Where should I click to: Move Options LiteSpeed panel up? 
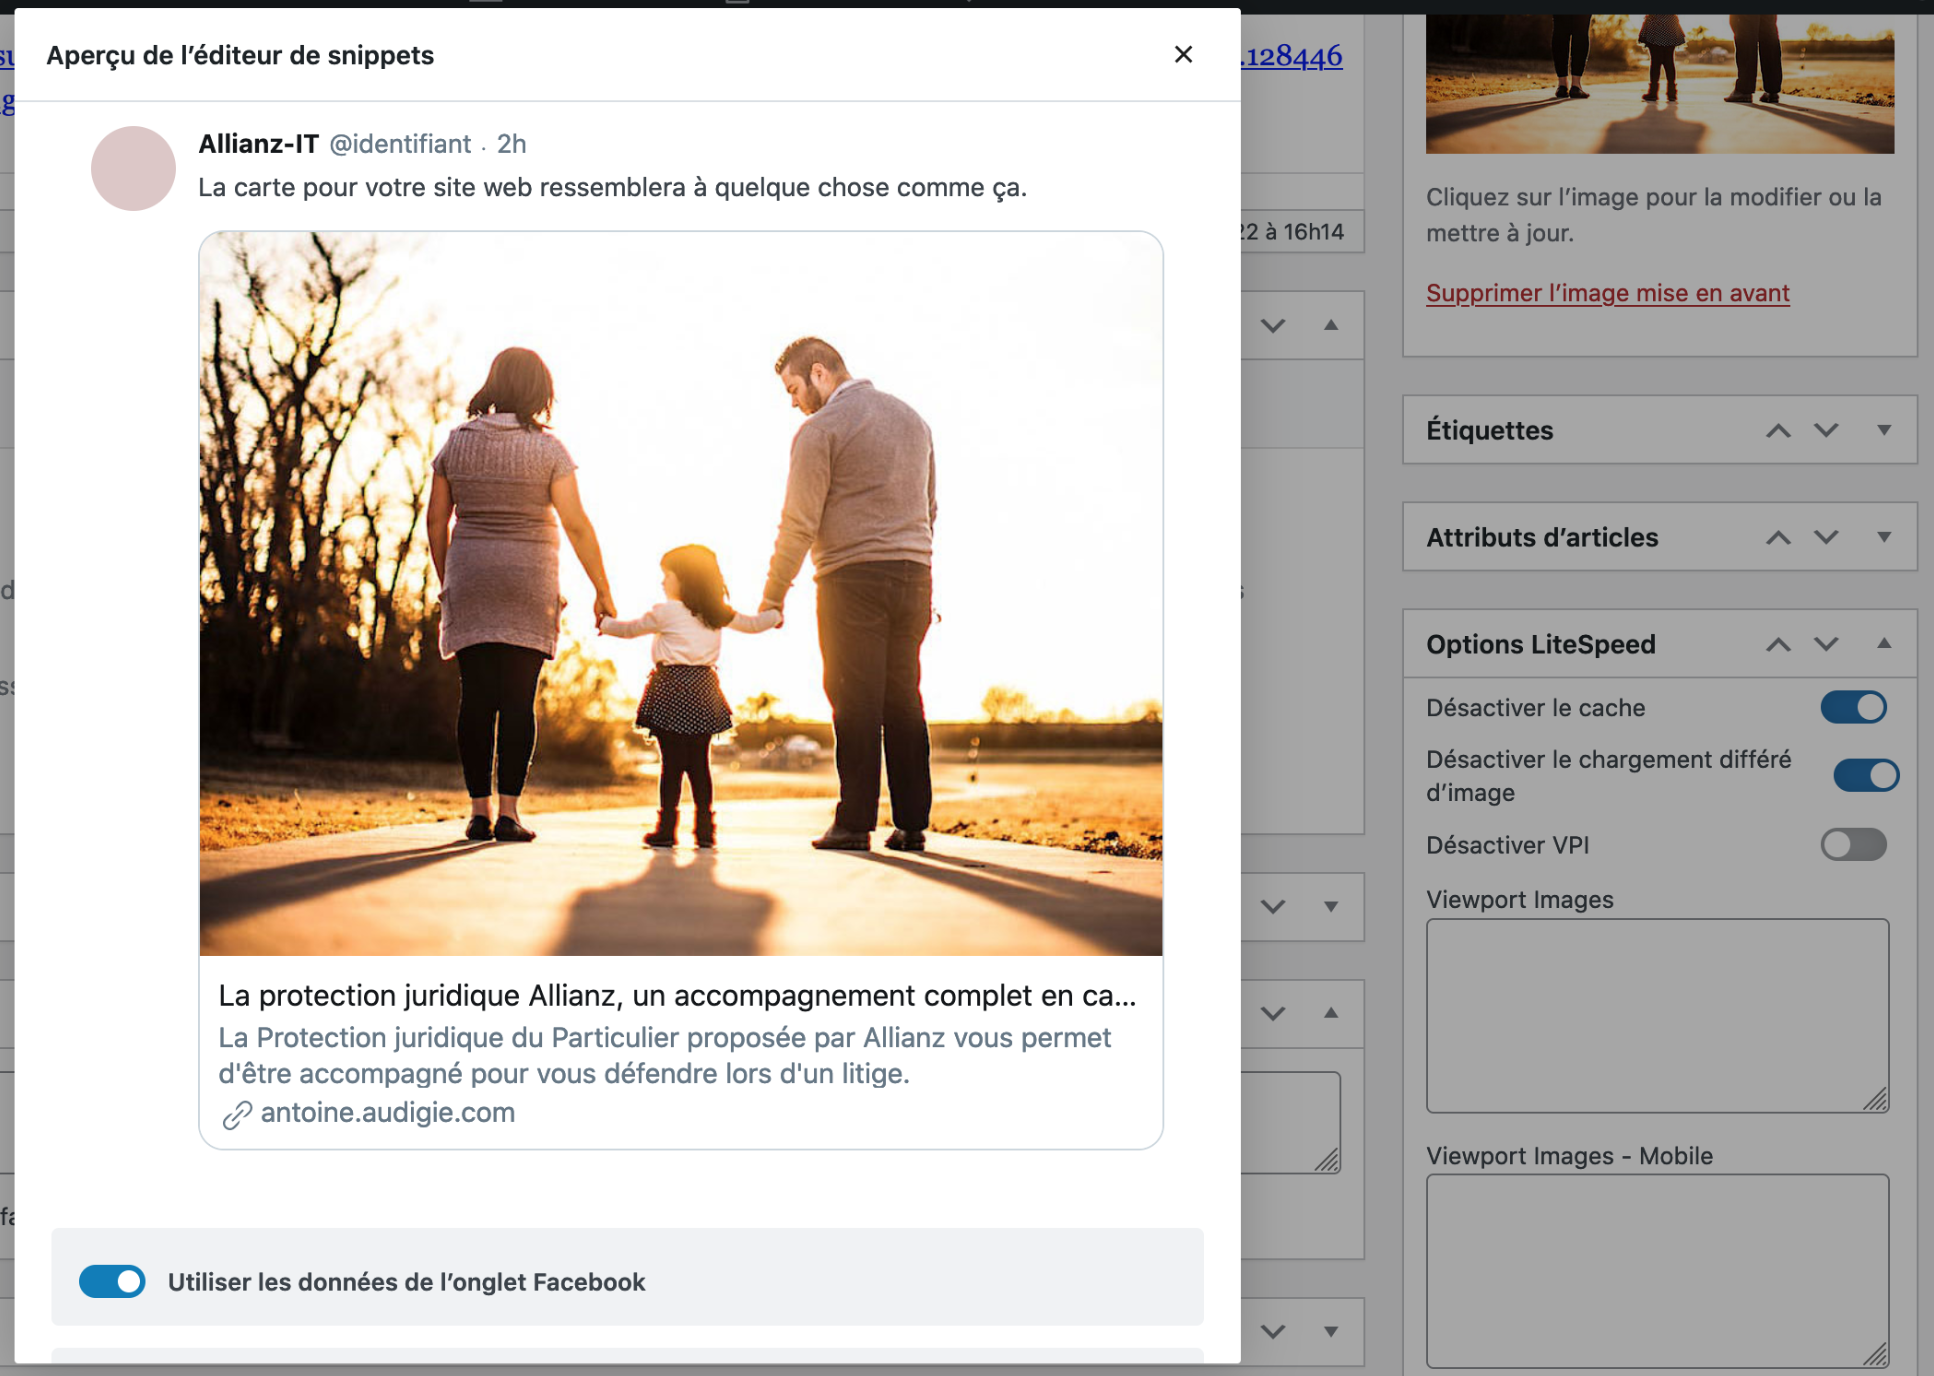tap(1778, 645)
